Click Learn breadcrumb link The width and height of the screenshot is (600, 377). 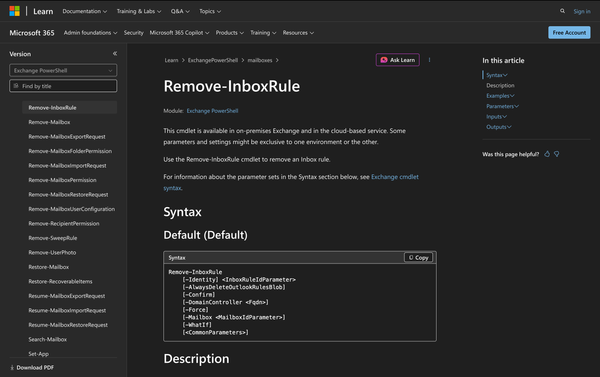(x=171, y=60)
